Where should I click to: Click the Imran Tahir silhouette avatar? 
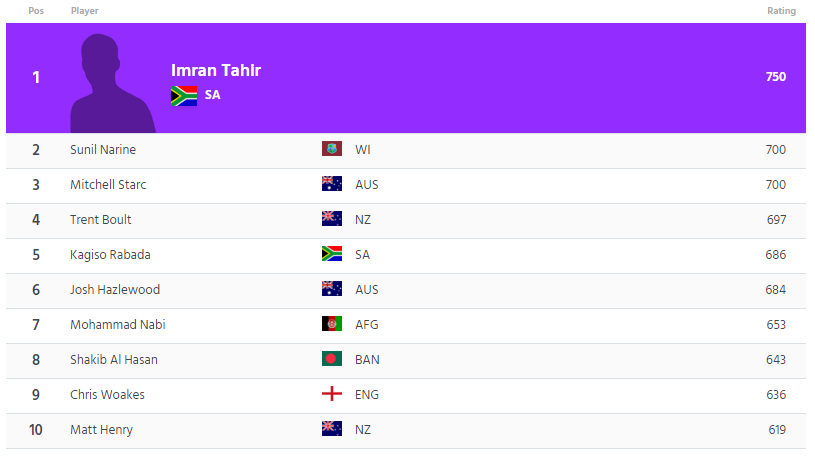click(x=112, y=84)
